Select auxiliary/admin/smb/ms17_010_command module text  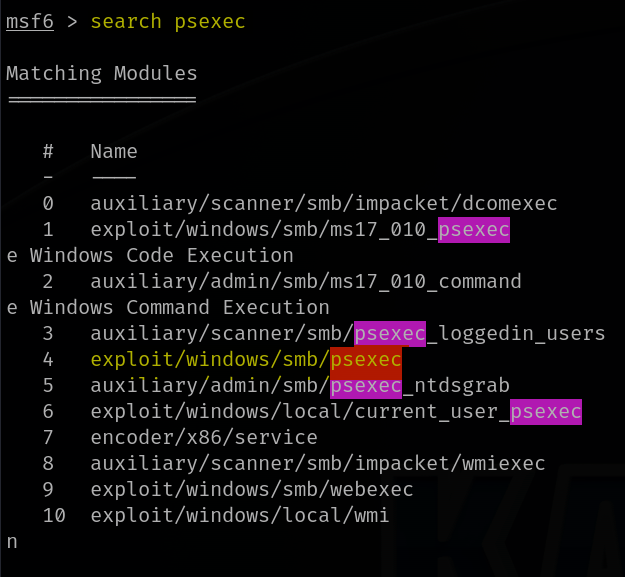click(x=305, y=282)
